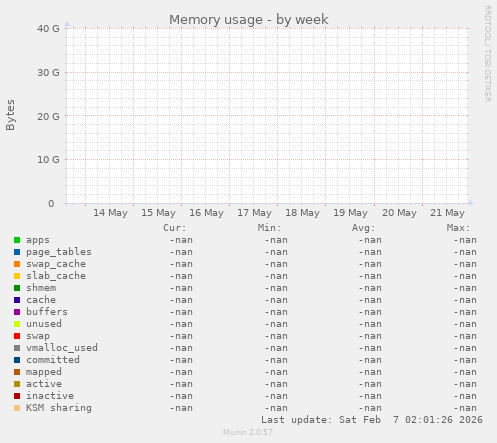The image size is (497, 443).
Task: Click the '20 May' date label
Action: click(x=399, y=213)
